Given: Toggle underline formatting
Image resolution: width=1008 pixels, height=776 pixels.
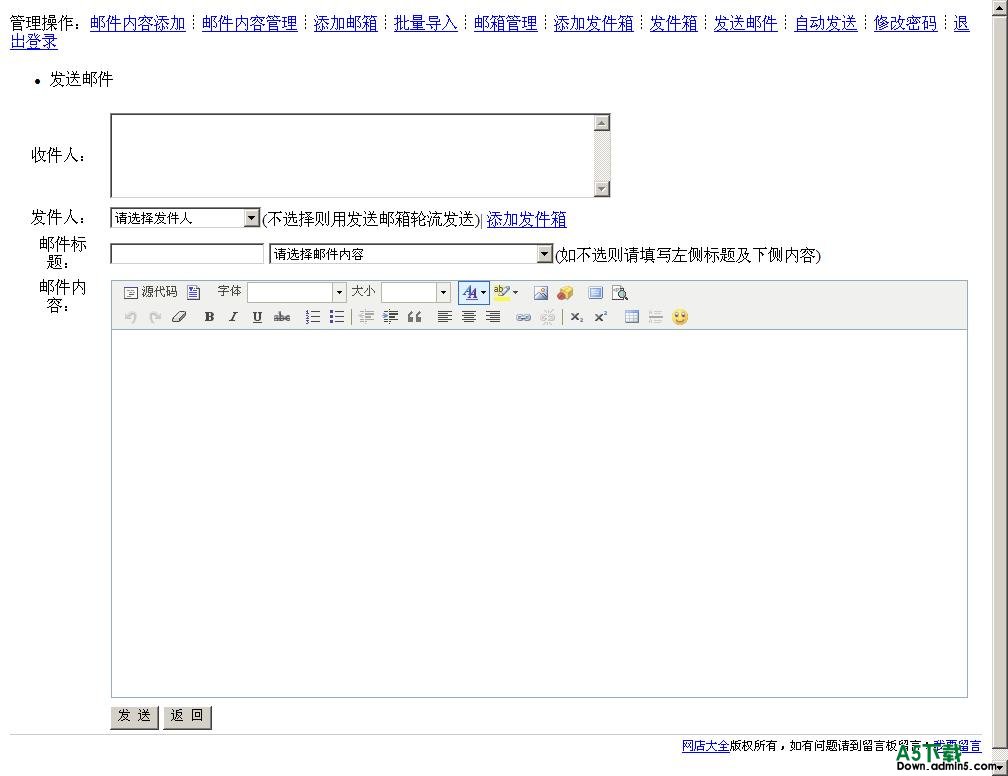Looking at the screenshot, I should (x=257, y=317).
